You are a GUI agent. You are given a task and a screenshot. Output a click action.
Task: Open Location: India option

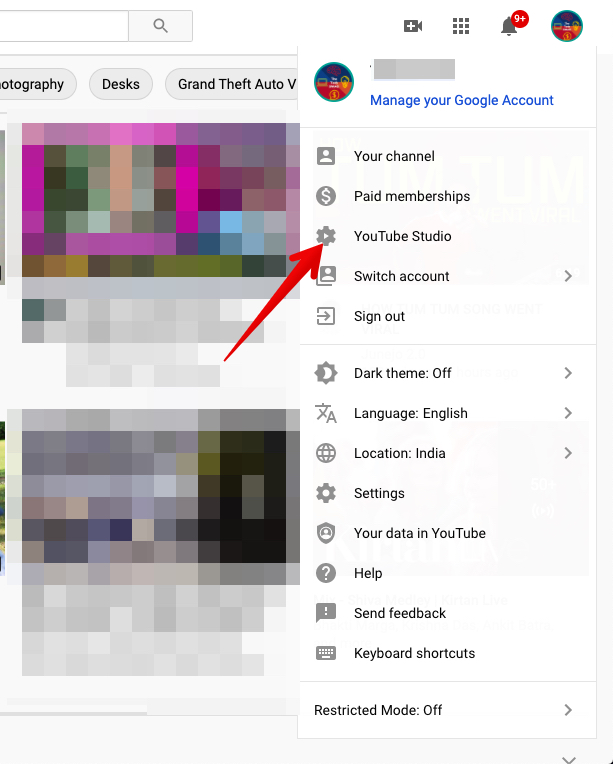pyautogui.click(x=447, y=453)
